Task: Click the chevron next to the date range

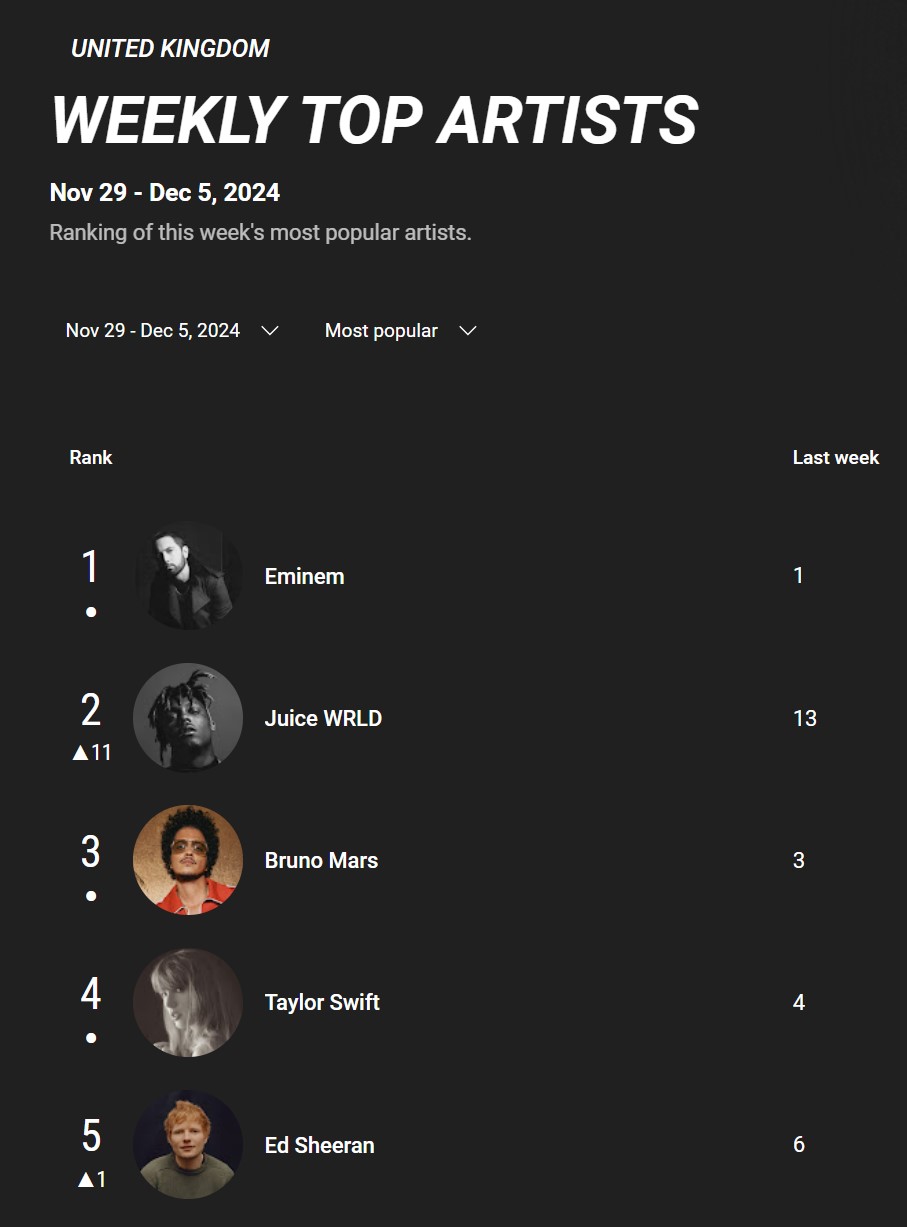Action: (269, 331)
